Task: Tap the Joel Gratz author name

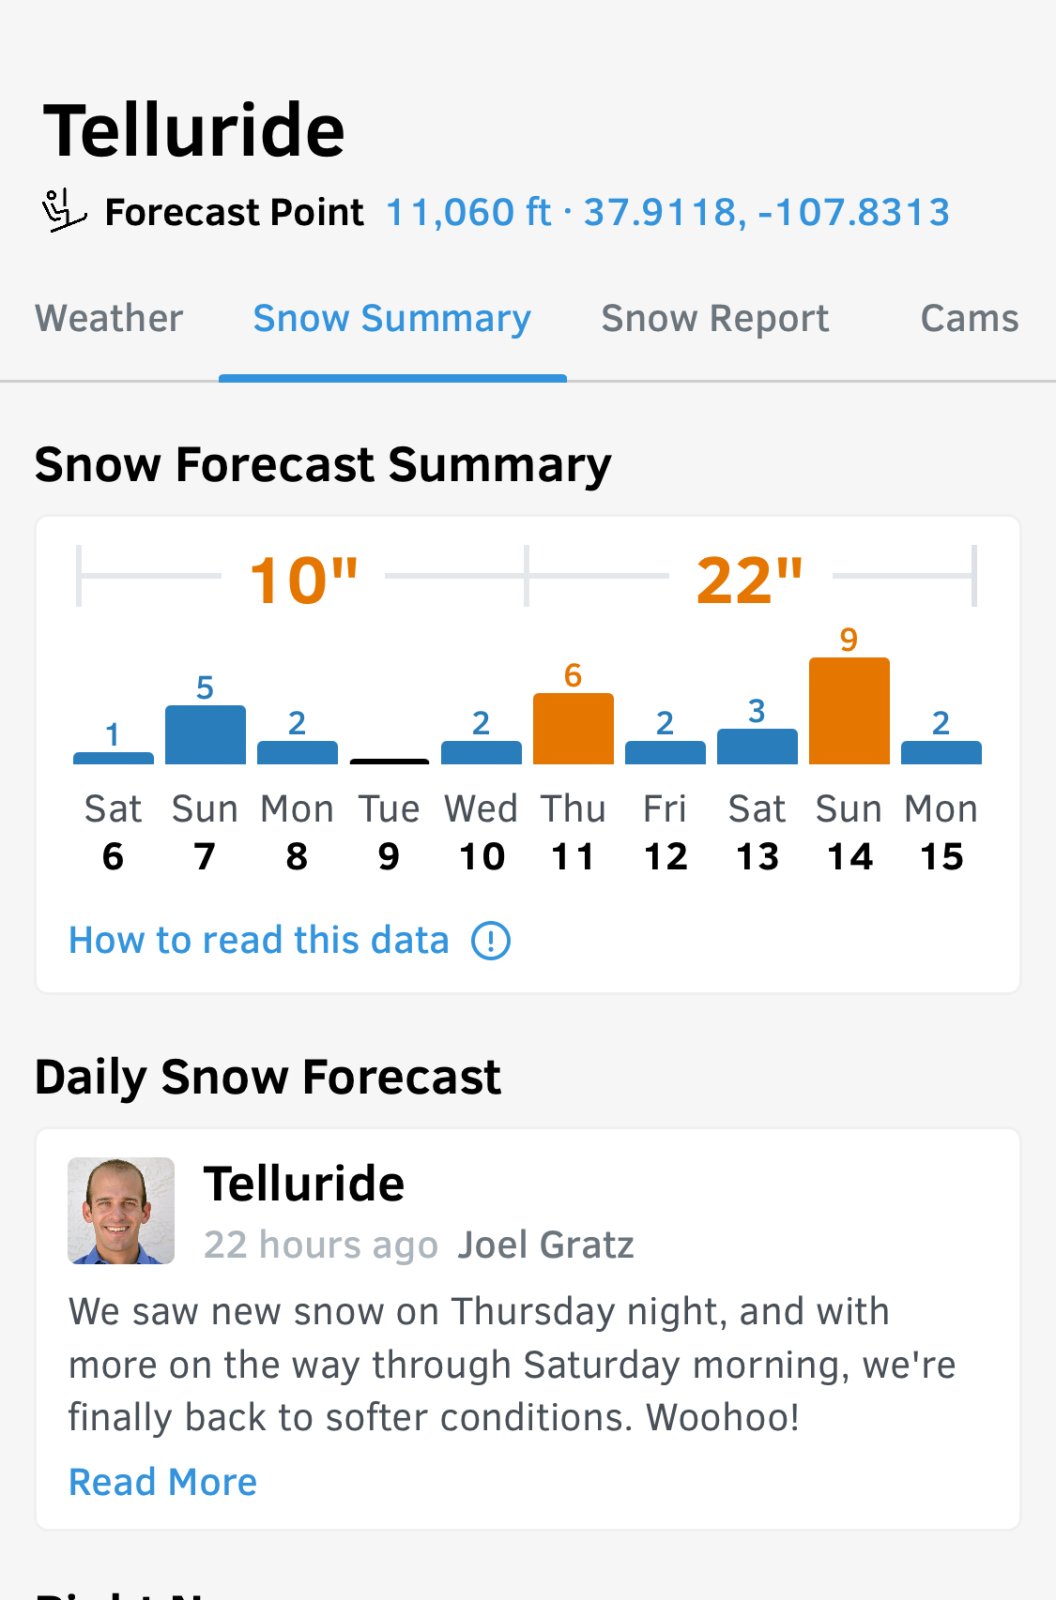Action: click(546, 1245)
